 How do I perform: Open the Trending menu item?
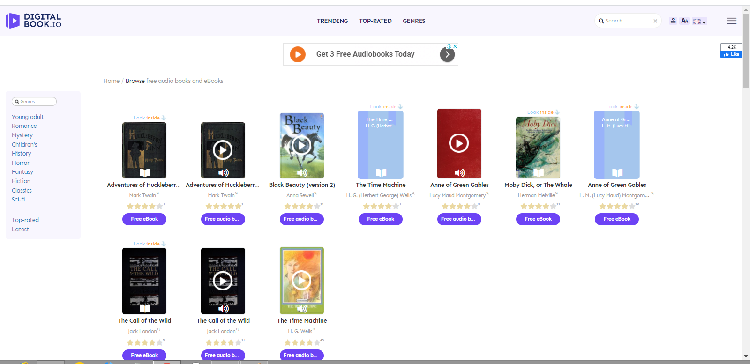[x=332, y=21]
